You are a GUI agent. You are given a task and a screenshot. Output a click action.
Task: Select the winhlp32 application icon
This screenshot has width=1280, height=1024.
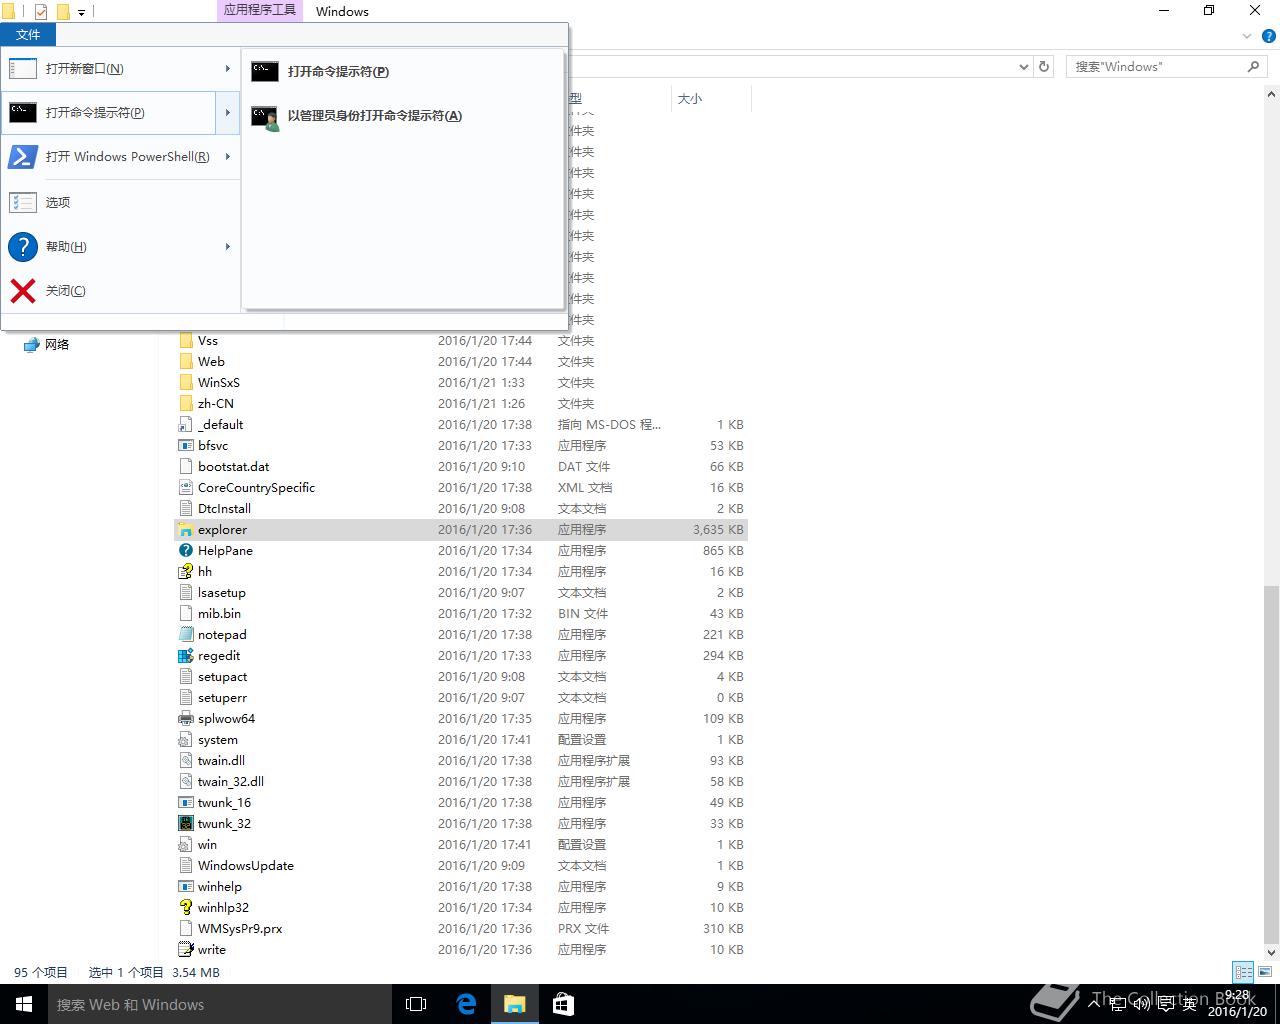(x=185, y=908)
